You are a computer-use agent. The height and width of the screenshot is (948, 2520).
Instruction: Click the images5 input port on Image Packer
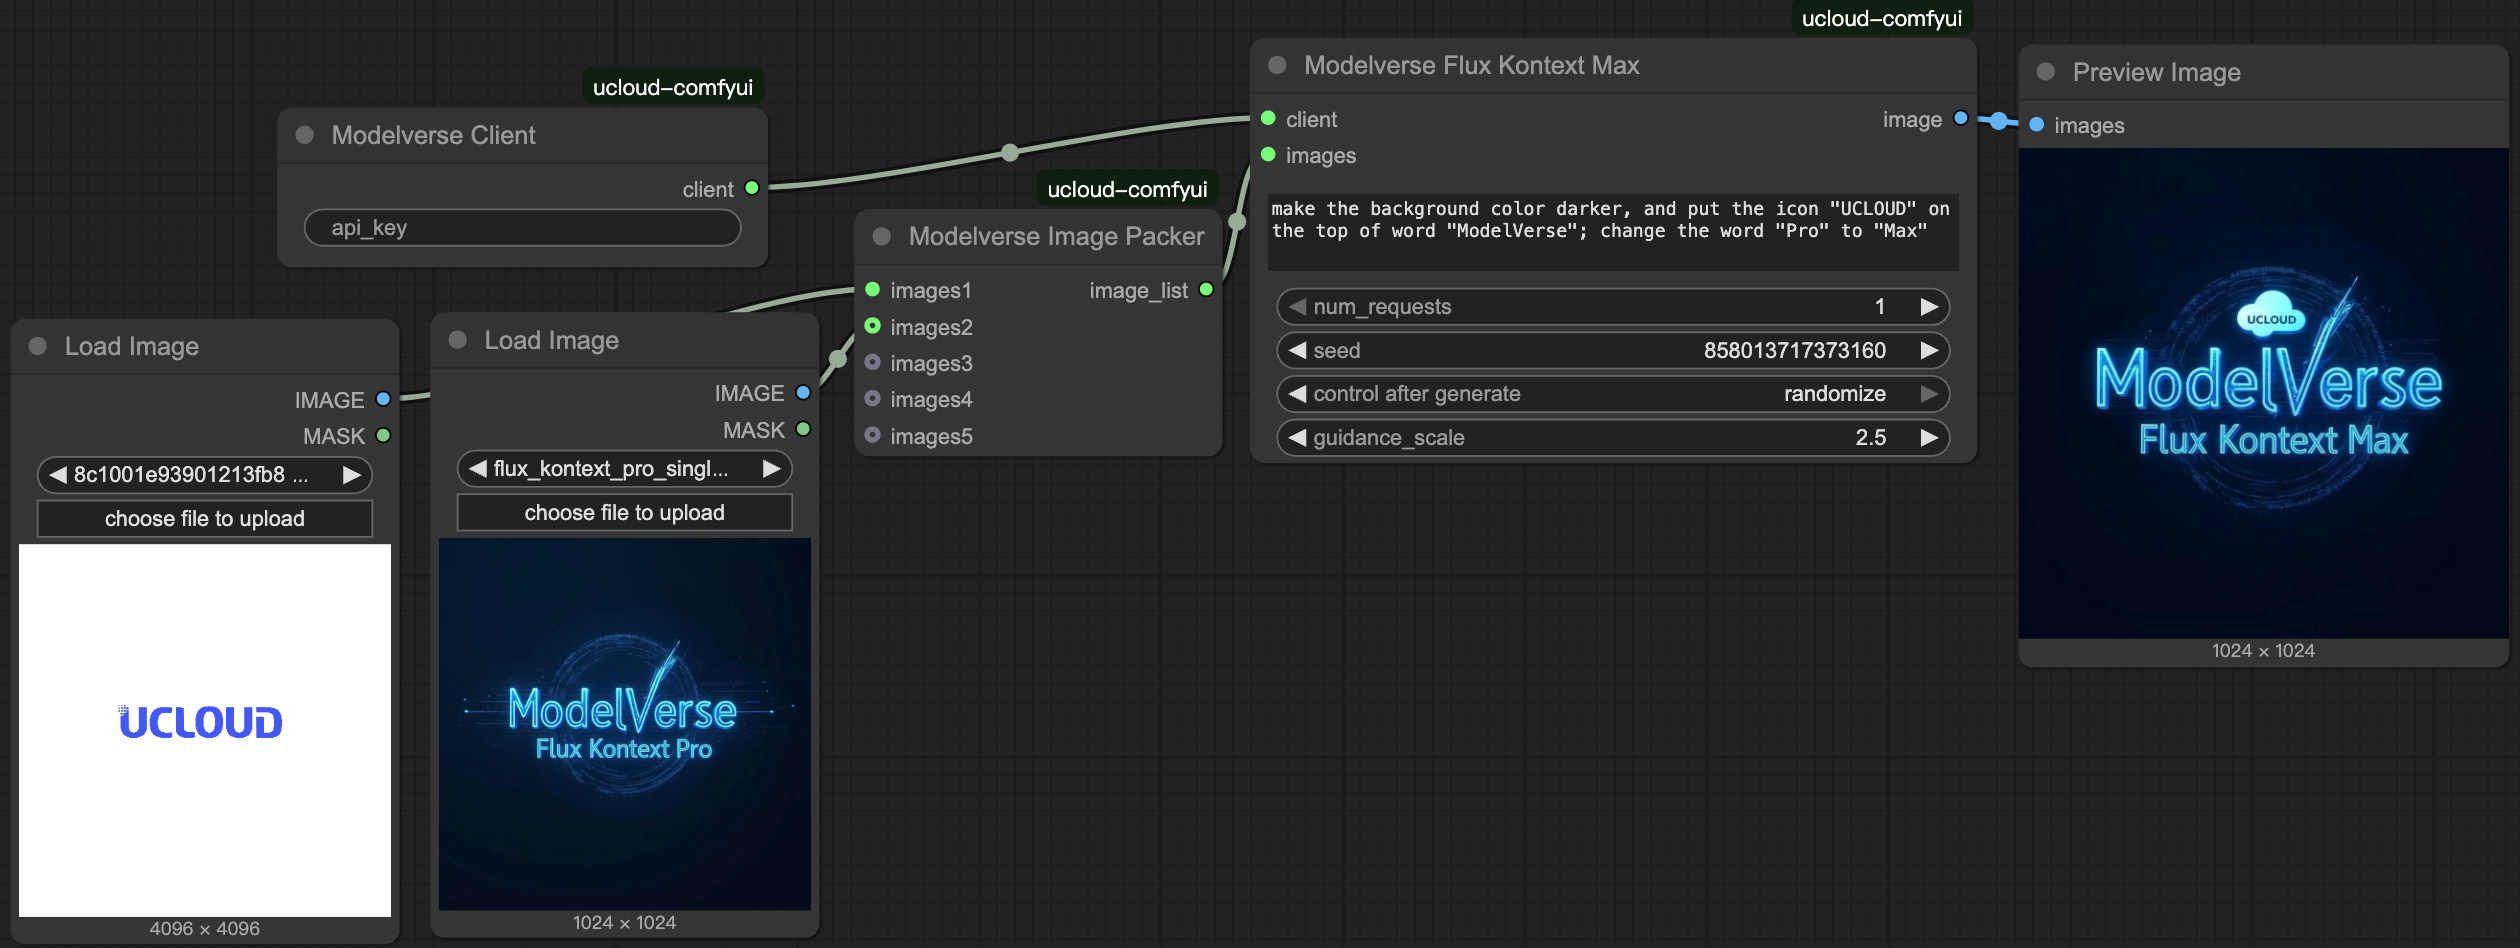point(872,435)
